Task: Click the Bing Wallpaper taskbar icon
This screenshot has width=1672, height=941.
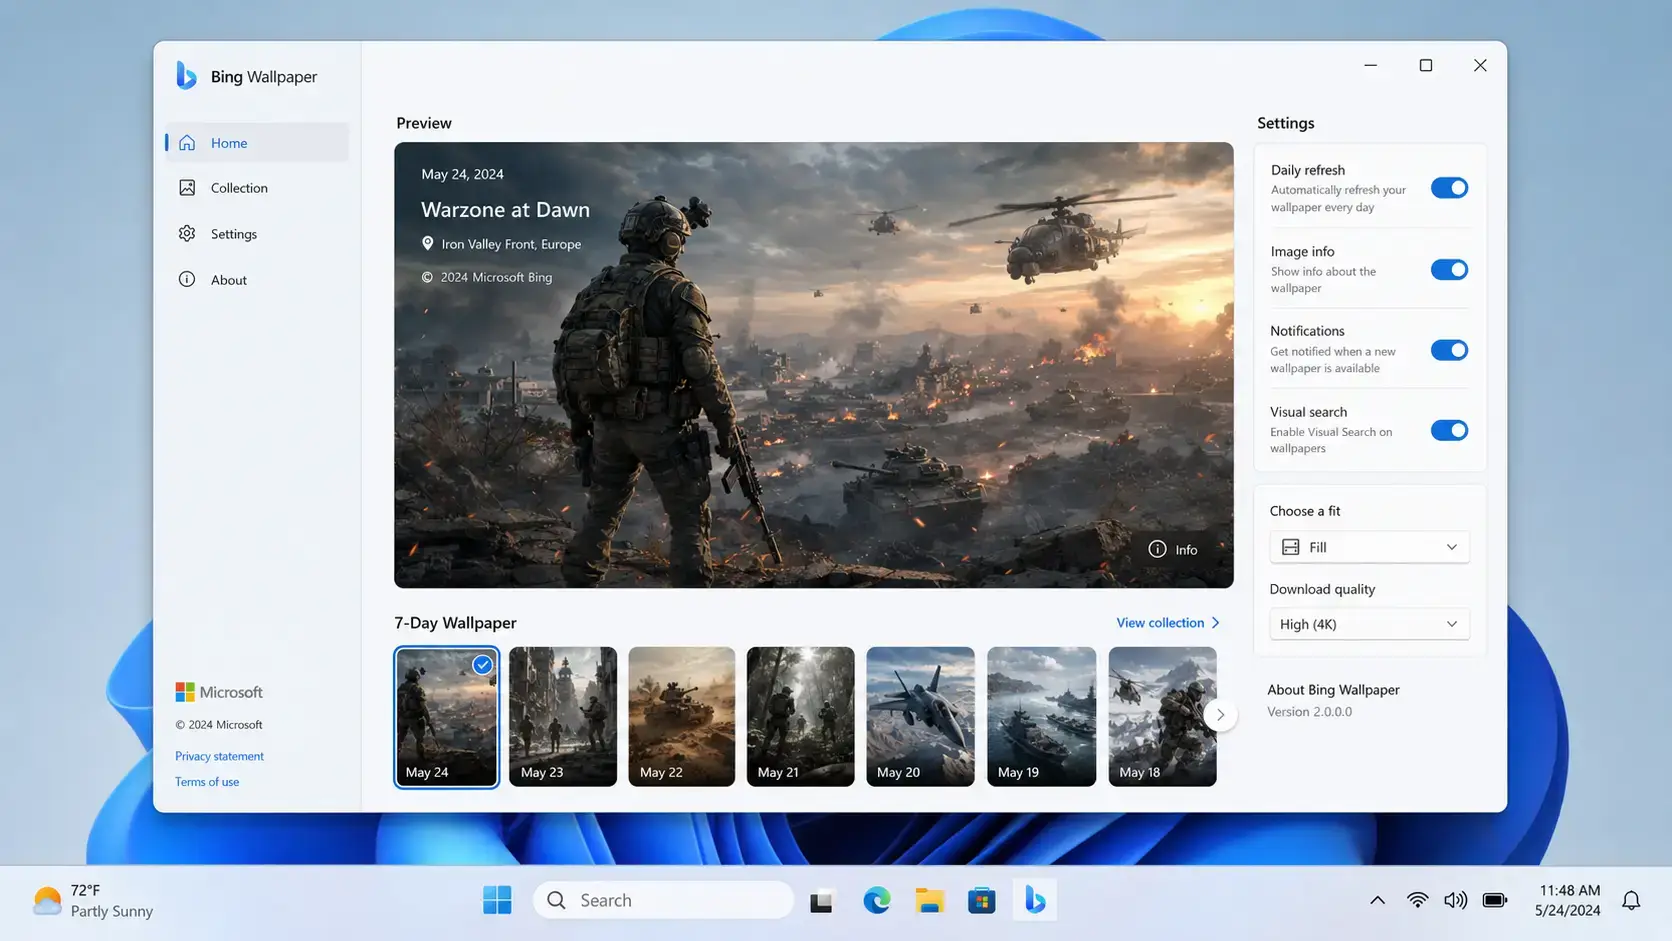Action: (1035, 900)
